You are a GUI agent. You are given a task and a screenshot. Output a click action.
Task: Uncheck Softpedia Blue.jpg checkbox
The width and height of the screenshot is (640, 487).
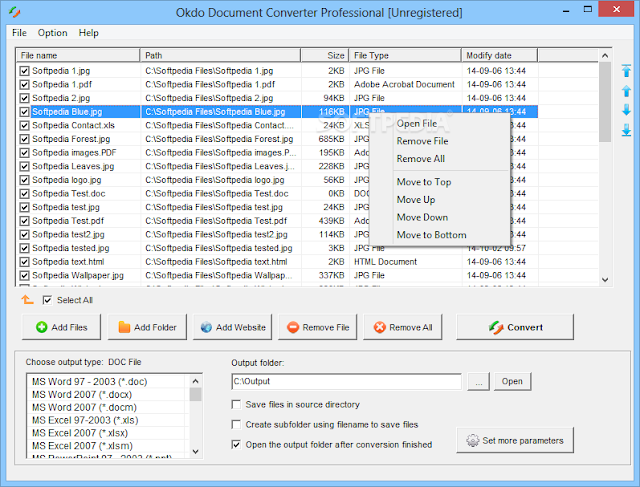point(24,112)
